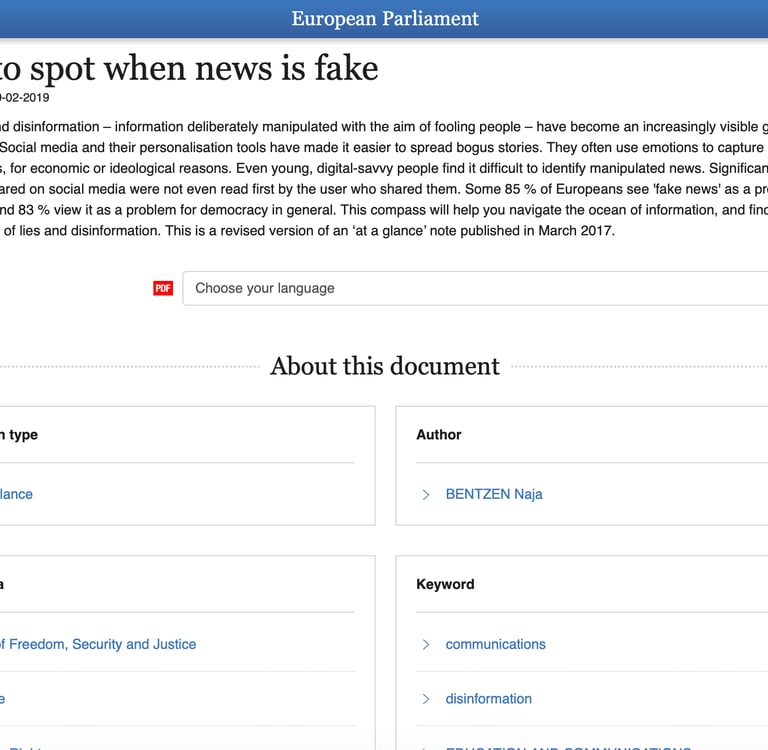768x750 pixels.
Task: Open author link BENTZEN Naja
Action: coord(494,494)
